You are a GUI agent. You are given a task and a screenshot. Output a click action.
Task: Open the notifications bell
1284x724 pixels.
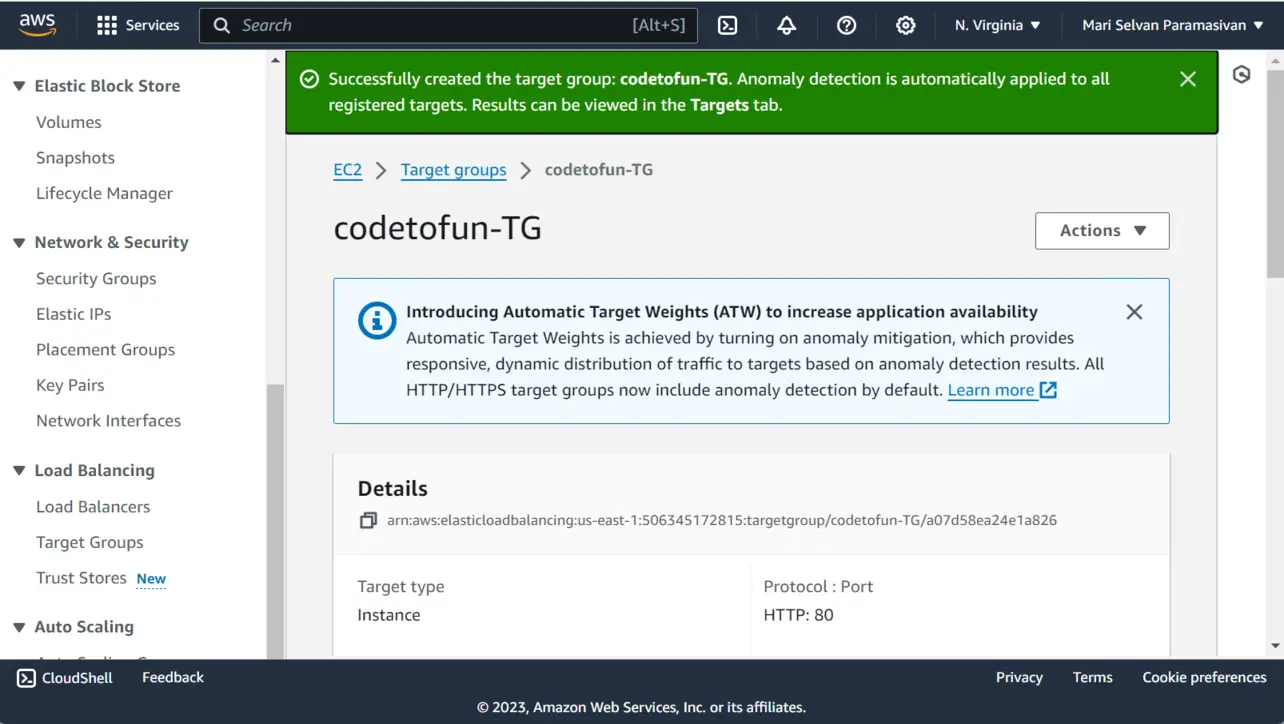point(787,25)
